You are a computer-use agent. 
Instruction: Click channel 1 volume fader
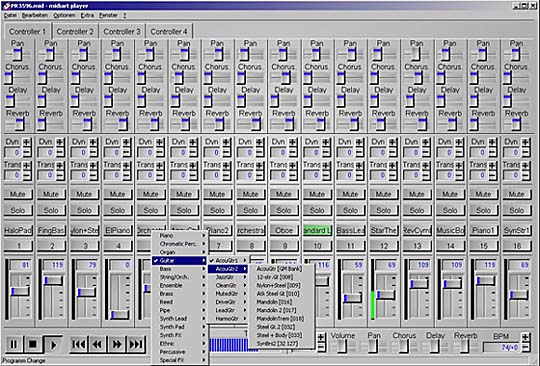point(20,292)
